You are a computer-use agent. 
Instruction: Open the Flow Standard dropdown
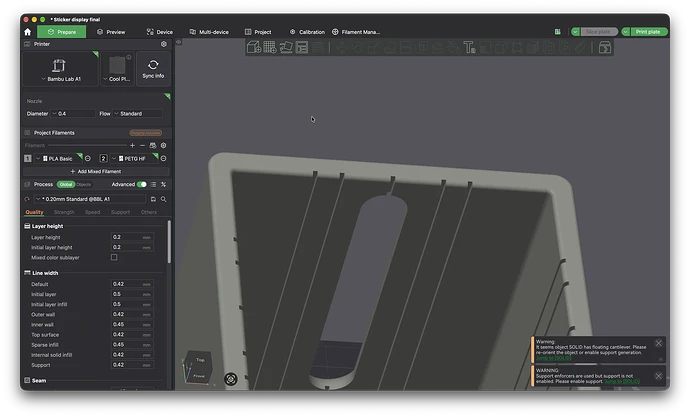pos(138,113)
